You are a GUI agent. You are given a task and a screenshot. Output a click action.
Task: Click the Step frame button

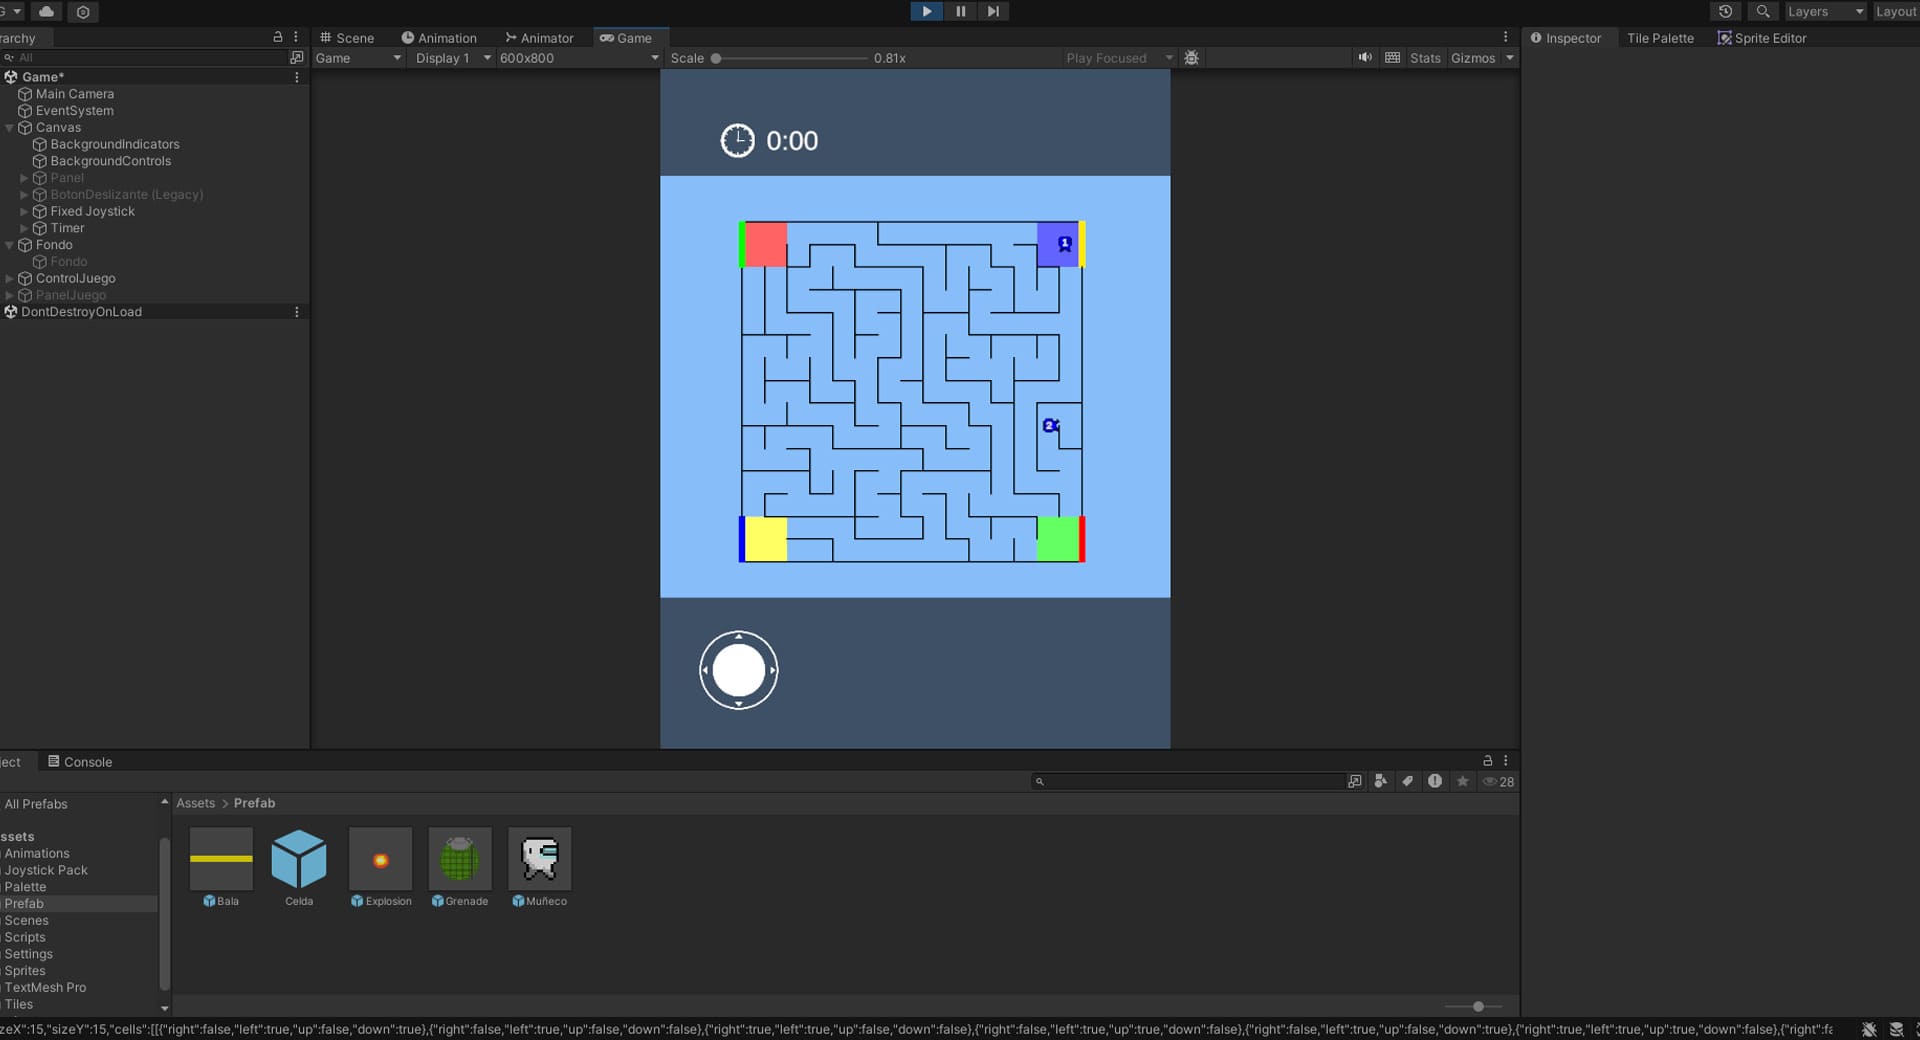(x=993, y=11)
